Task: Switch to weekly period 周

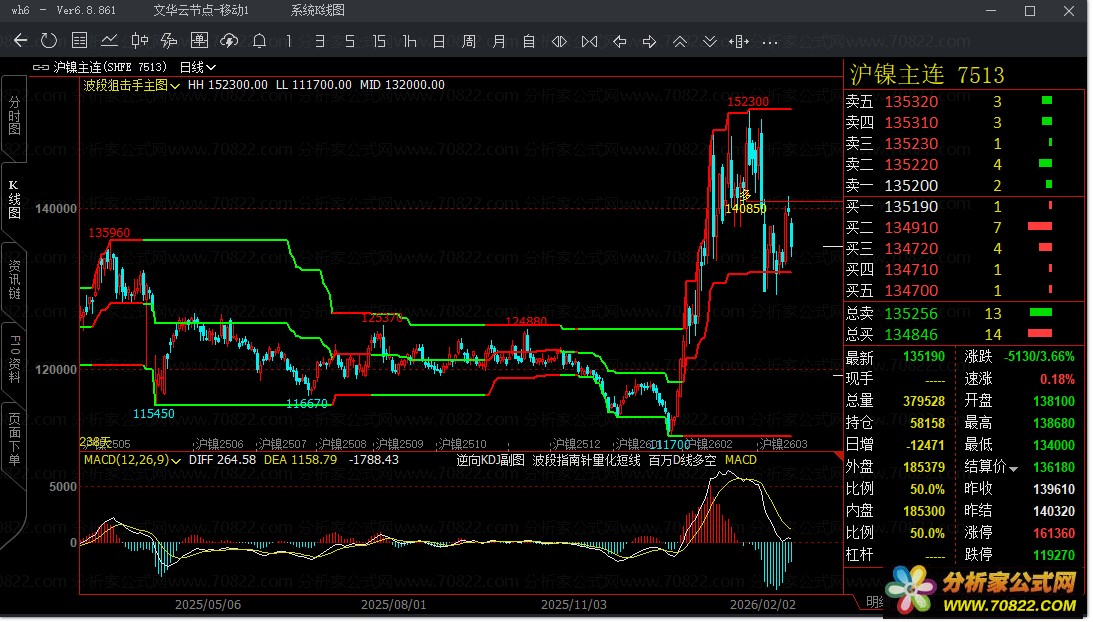Action: (469, 41)
